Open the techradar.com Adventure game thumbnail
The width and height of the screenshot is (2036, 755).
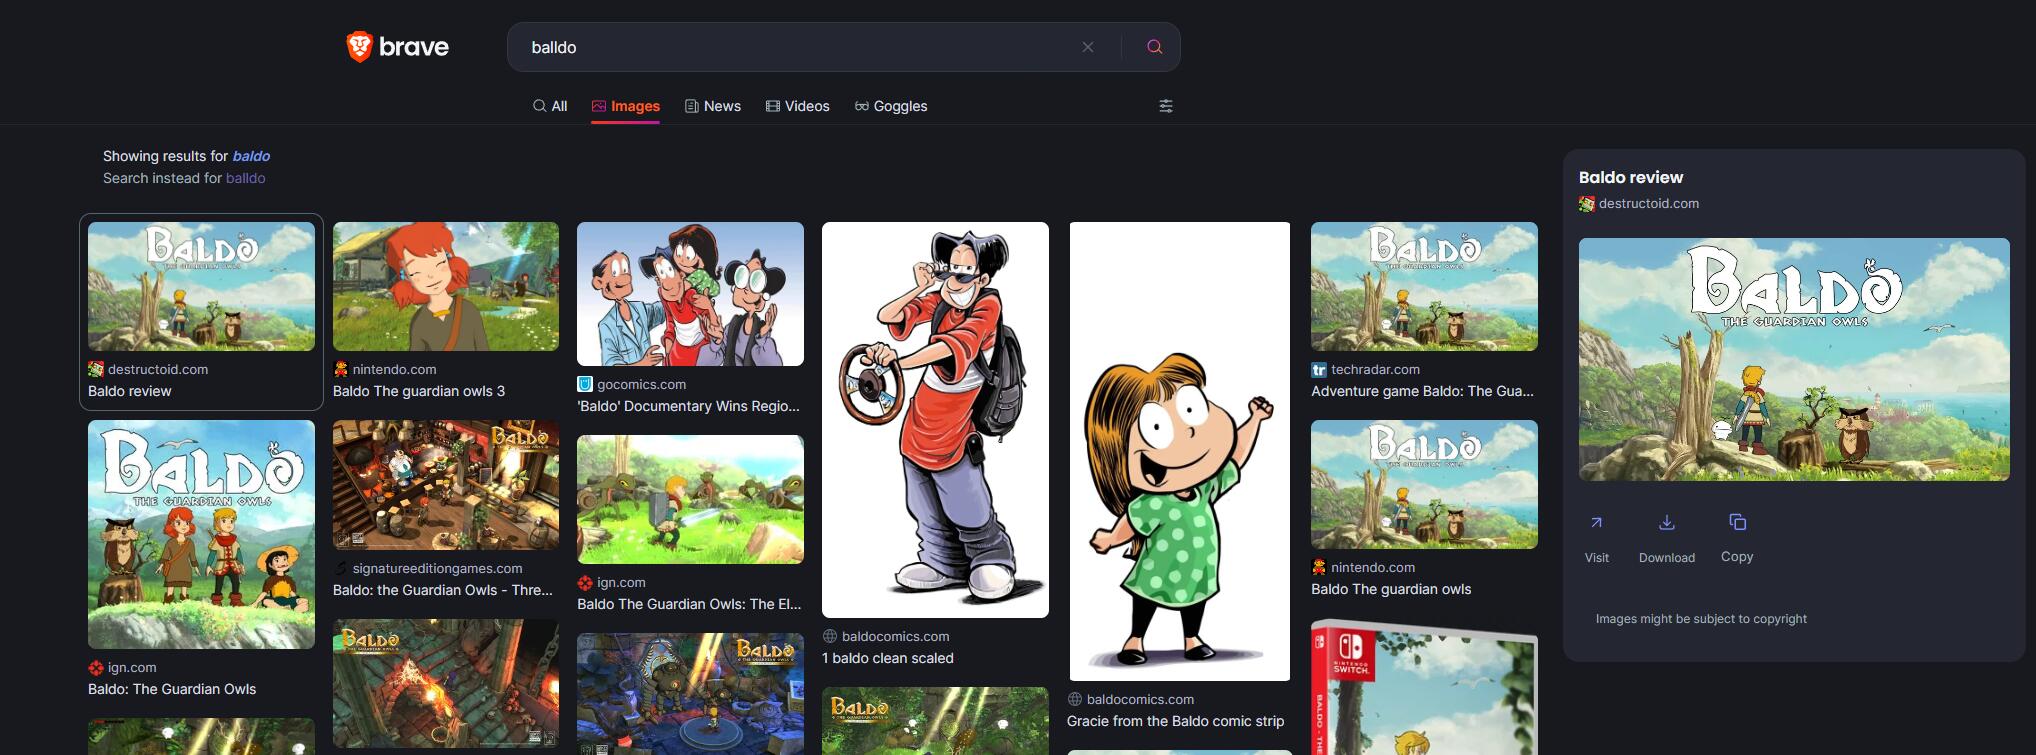(x=1424, y=287)
